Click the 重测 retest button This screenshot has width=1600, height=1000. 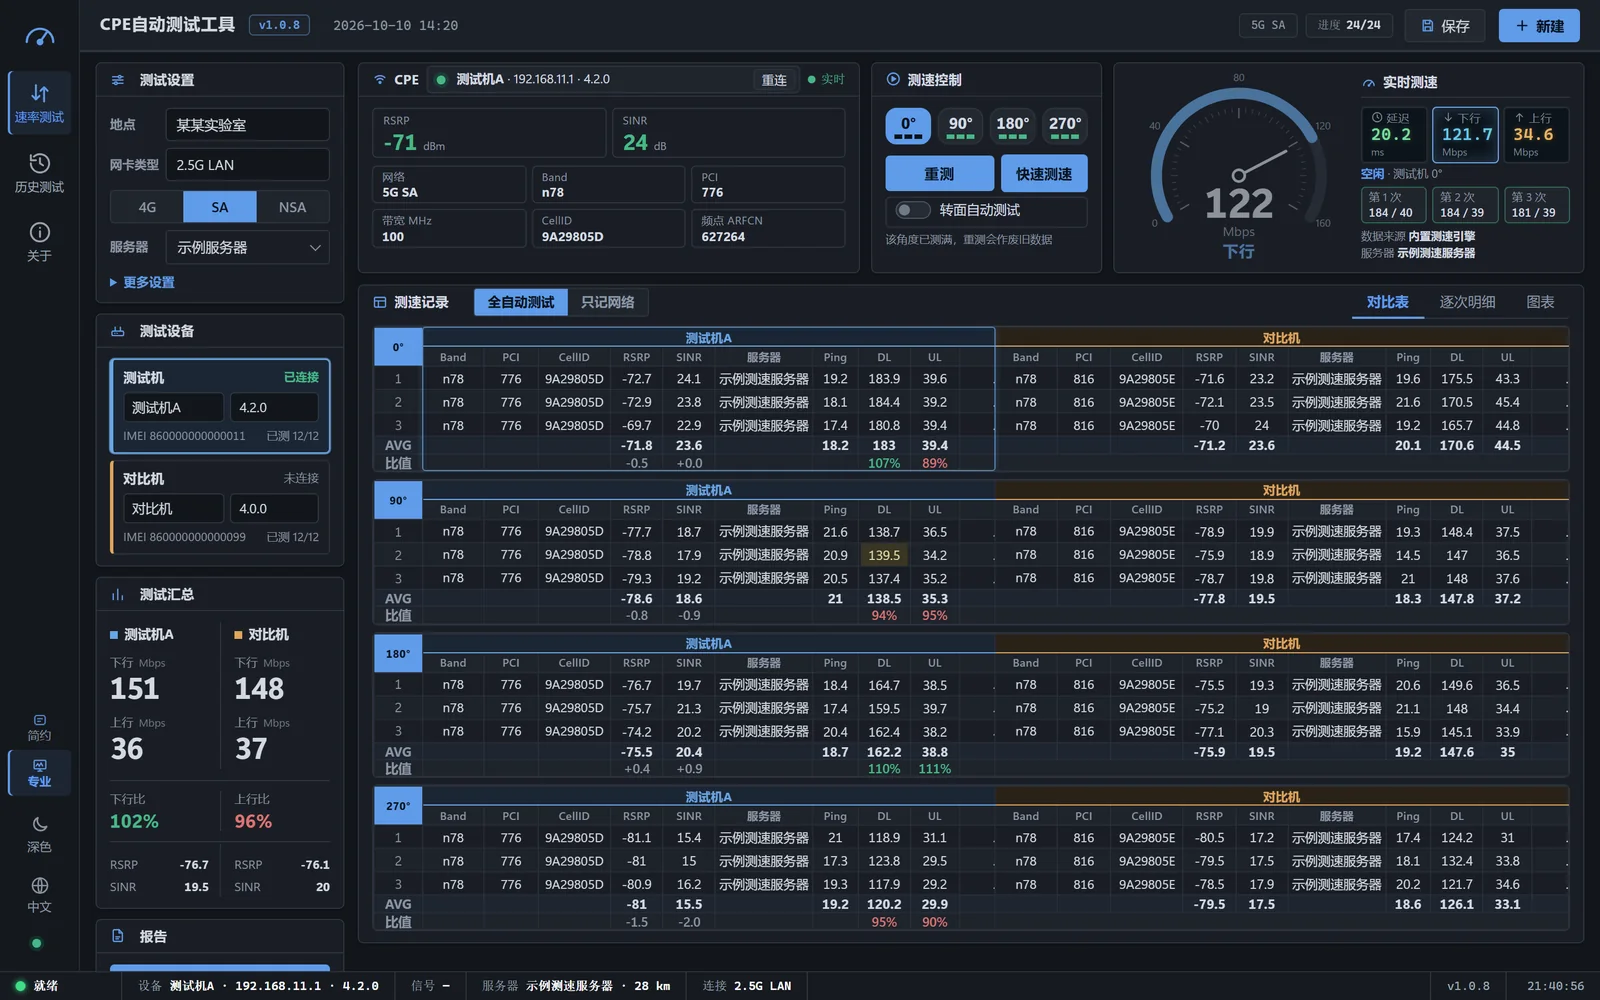pyautogui.click(x=939, y=174)
